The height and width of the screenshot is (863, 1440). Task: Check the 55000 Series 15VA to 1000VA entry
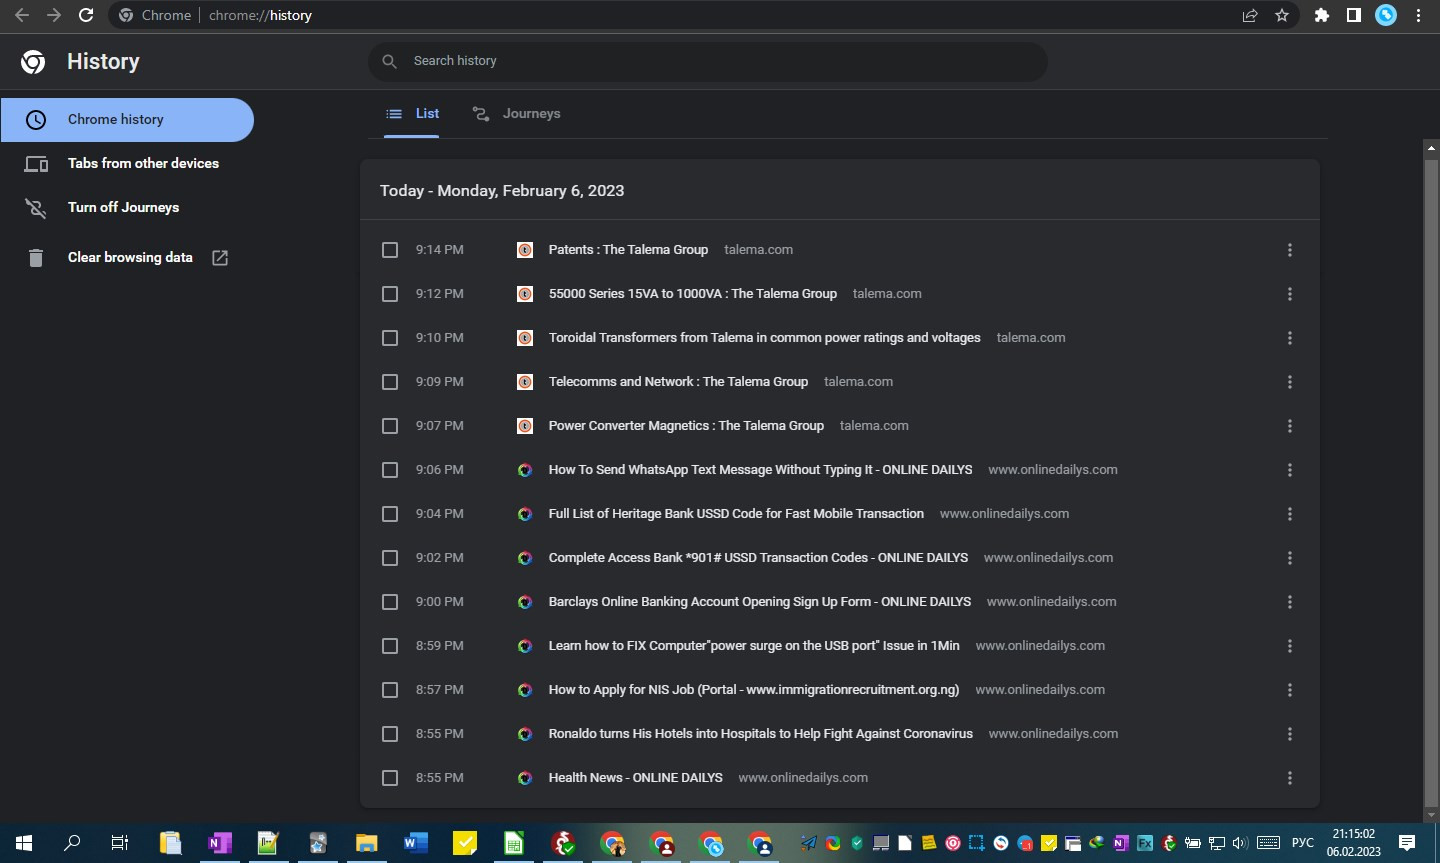(390, 294)
